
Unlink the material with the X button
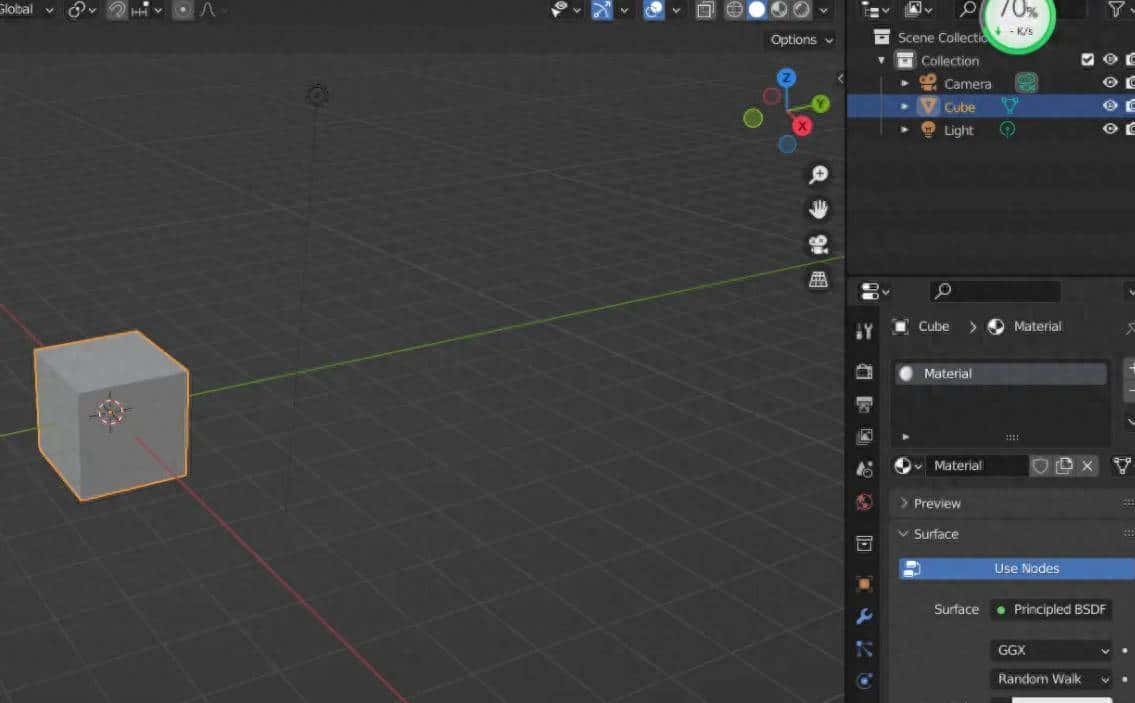pyautogui.click(x=1088, y=465)
